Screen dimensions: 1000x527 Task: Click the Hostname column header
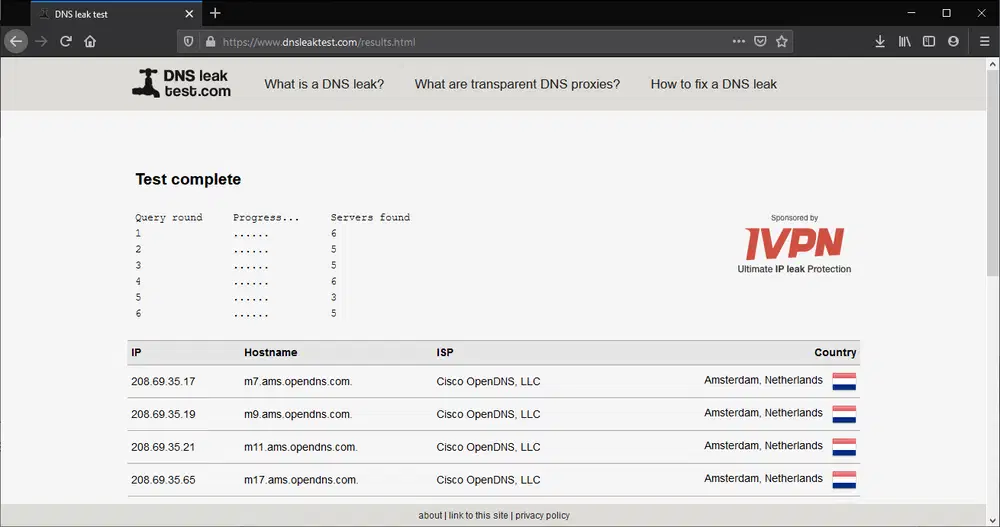coord(270,352)
